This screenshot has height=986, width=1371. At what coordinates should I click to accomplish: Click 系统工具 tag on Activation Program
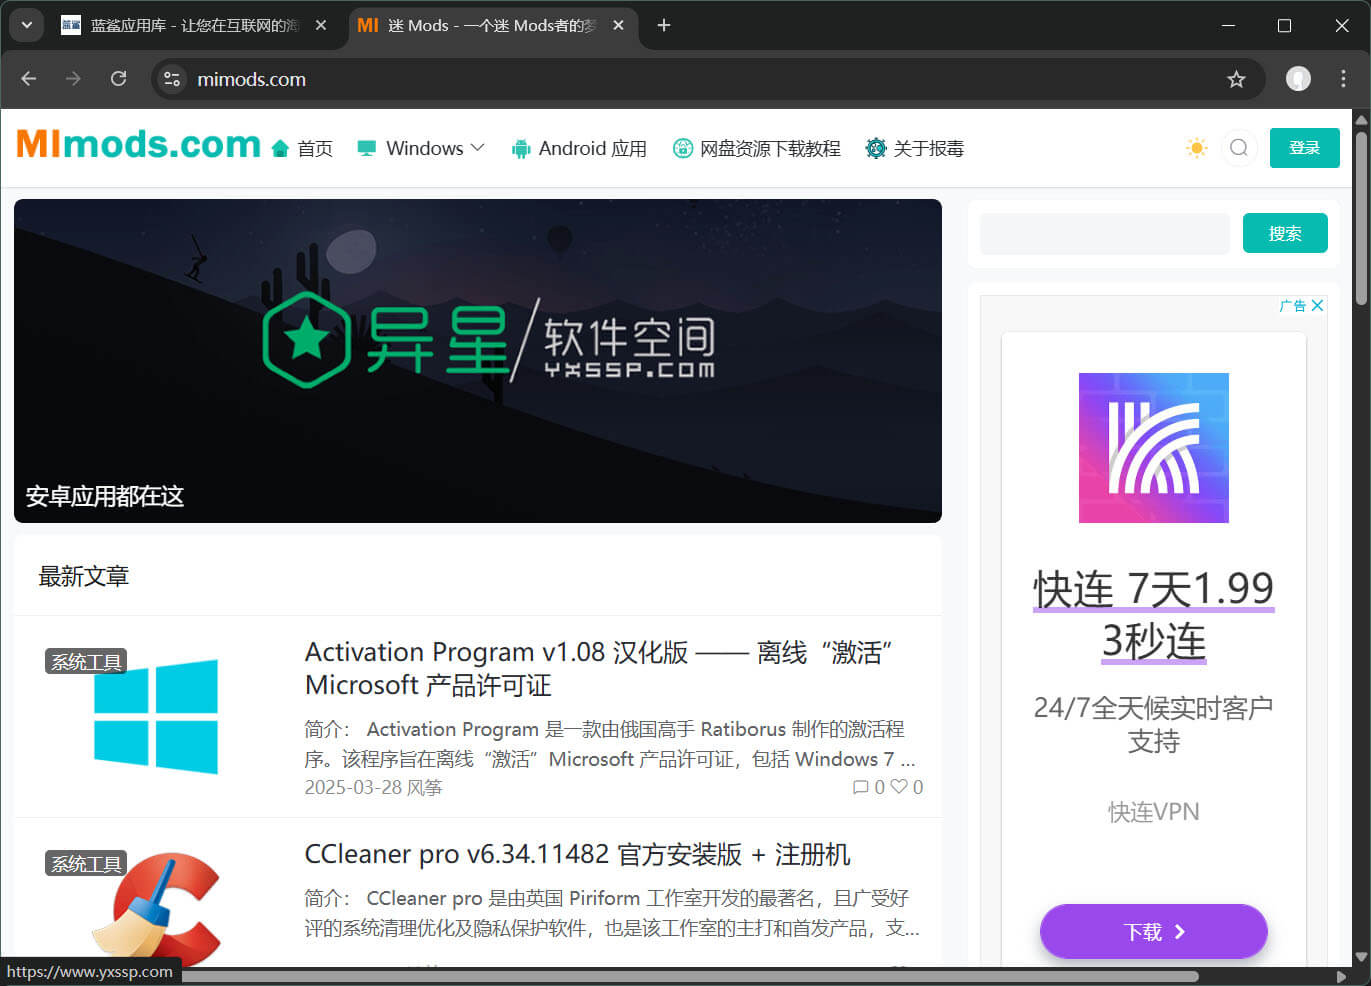(86, 661)
